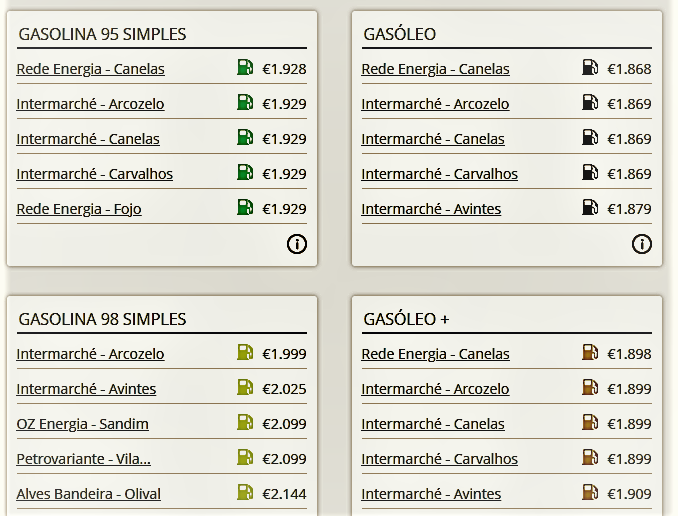The height and width of the screenshot is (516, 678).
Task: Click olive pump icon beside Alves Bandeira - Olival
Action: (x=245, y=492)
